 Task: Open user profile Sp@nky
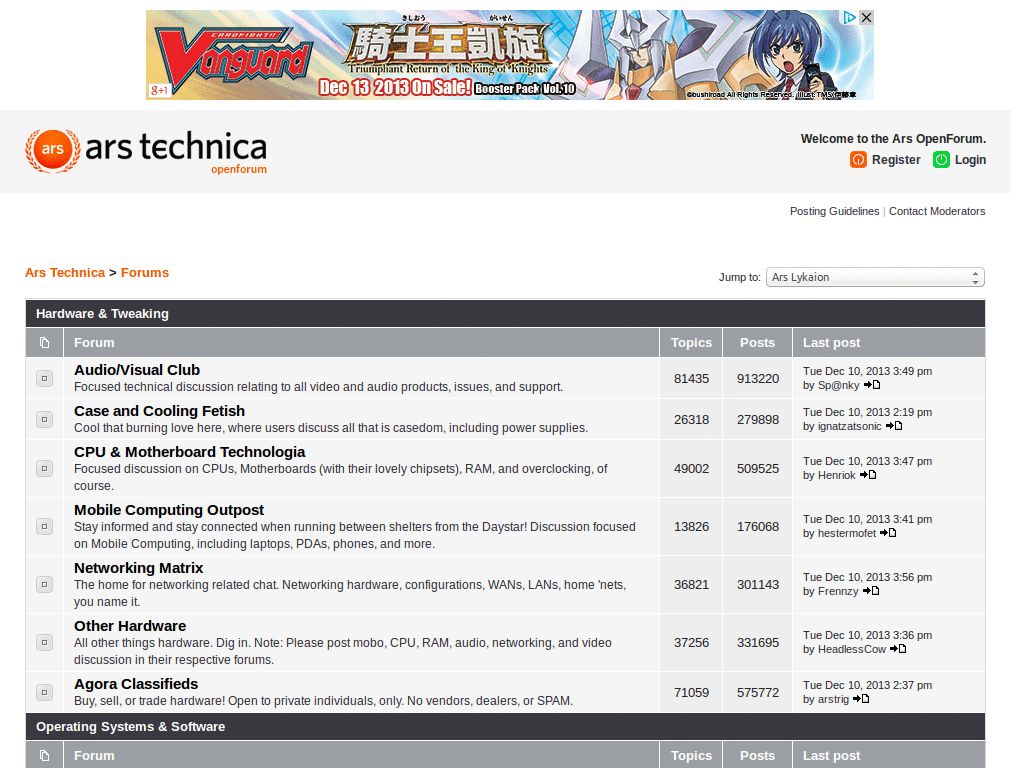point(839,385)
